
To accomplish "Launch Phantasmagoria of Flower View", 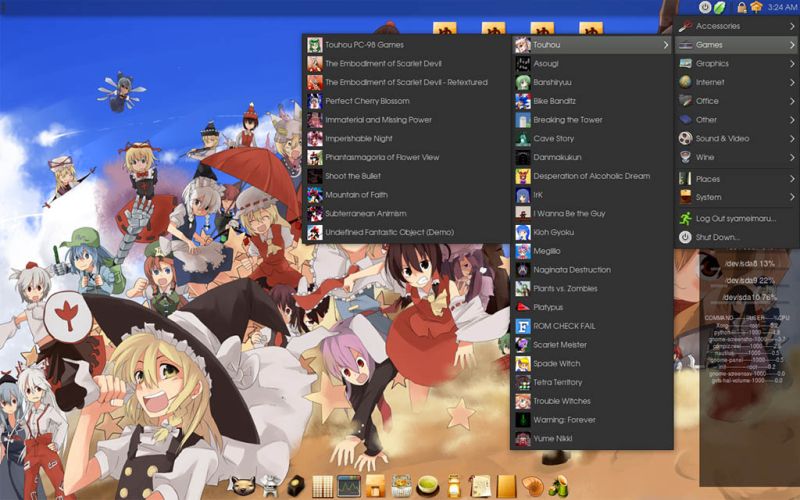I will (406, 157).
